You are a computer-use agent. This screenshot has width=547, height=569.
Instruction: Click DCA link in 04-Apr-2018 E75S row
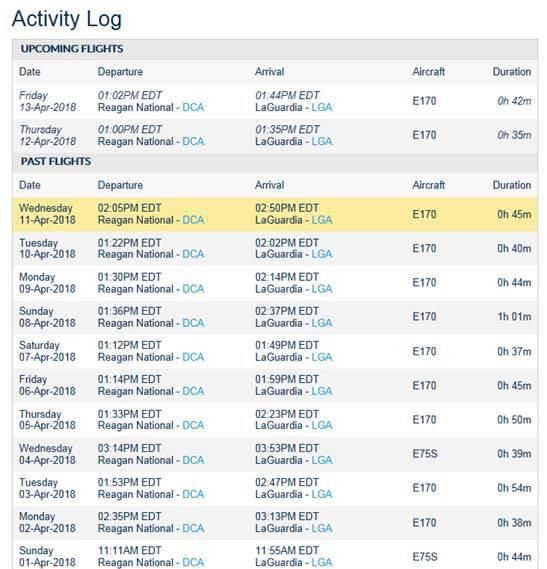[193, 460]
